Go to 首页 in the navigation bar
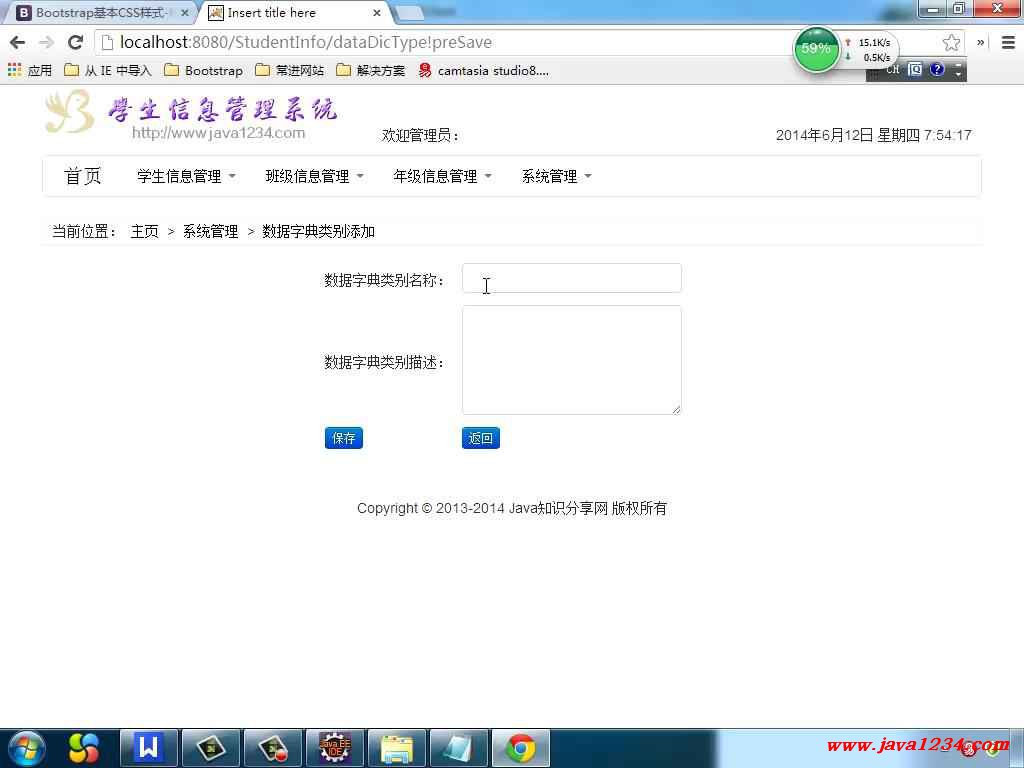 pos(83,176)
